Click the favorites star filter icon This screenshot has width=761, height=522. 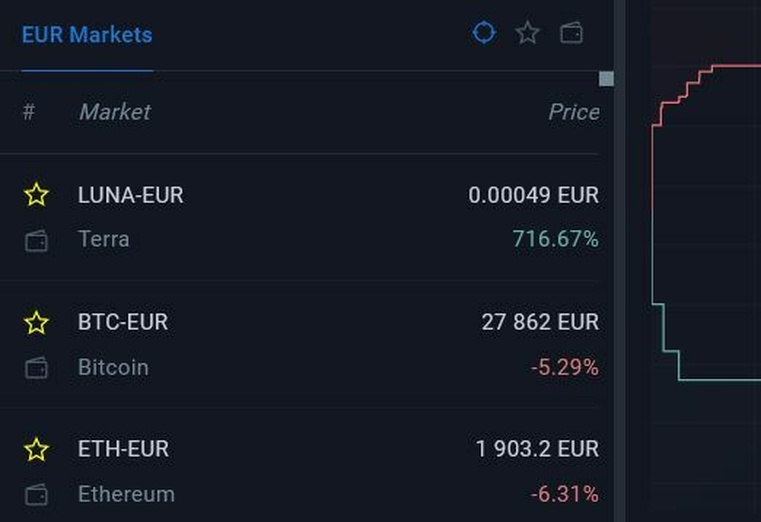click(x=528, y=33)
